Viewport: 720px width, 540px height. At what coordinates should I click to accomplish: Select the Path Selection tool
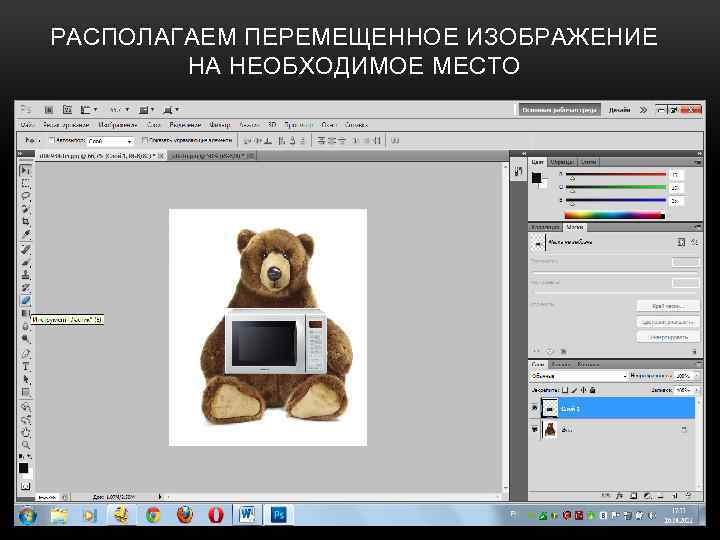coord(26,380)
